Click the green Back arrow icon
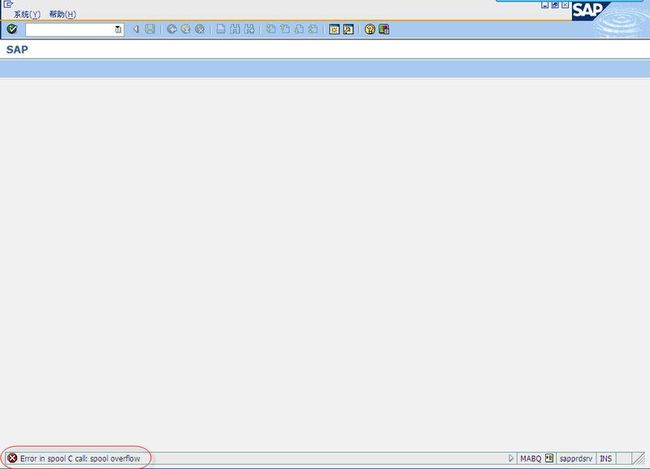Screen dimensions: 650x469 pyautogui.click(x=172, y=29)
